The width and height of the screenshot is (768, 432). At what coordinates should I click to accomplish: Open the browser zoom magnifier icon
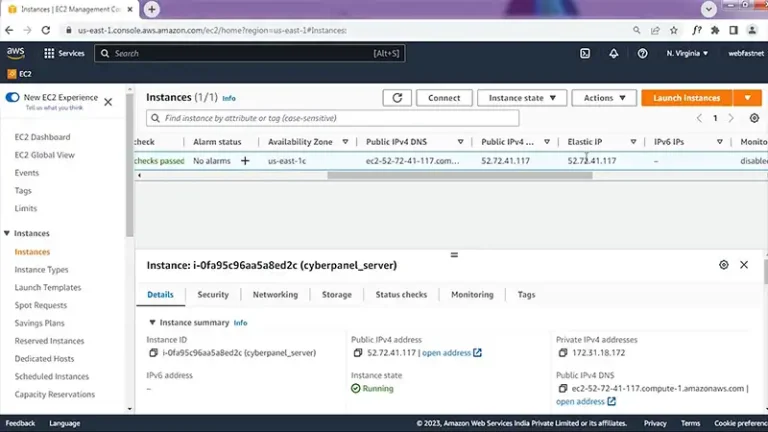[x=636, y=30]
